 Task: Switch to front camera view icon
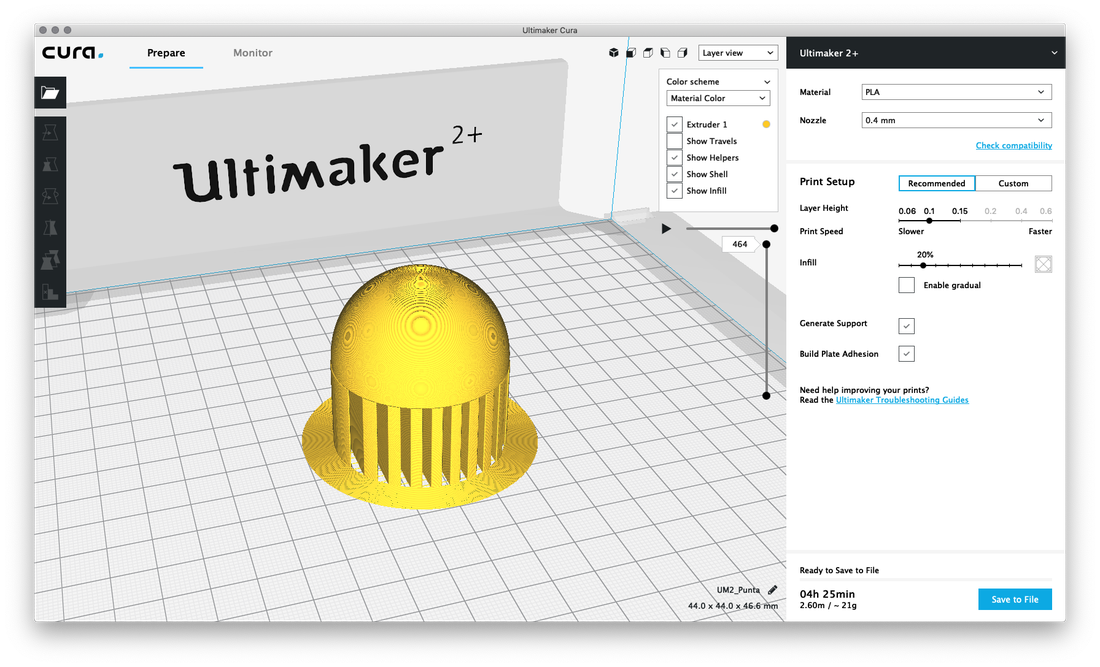631,53
